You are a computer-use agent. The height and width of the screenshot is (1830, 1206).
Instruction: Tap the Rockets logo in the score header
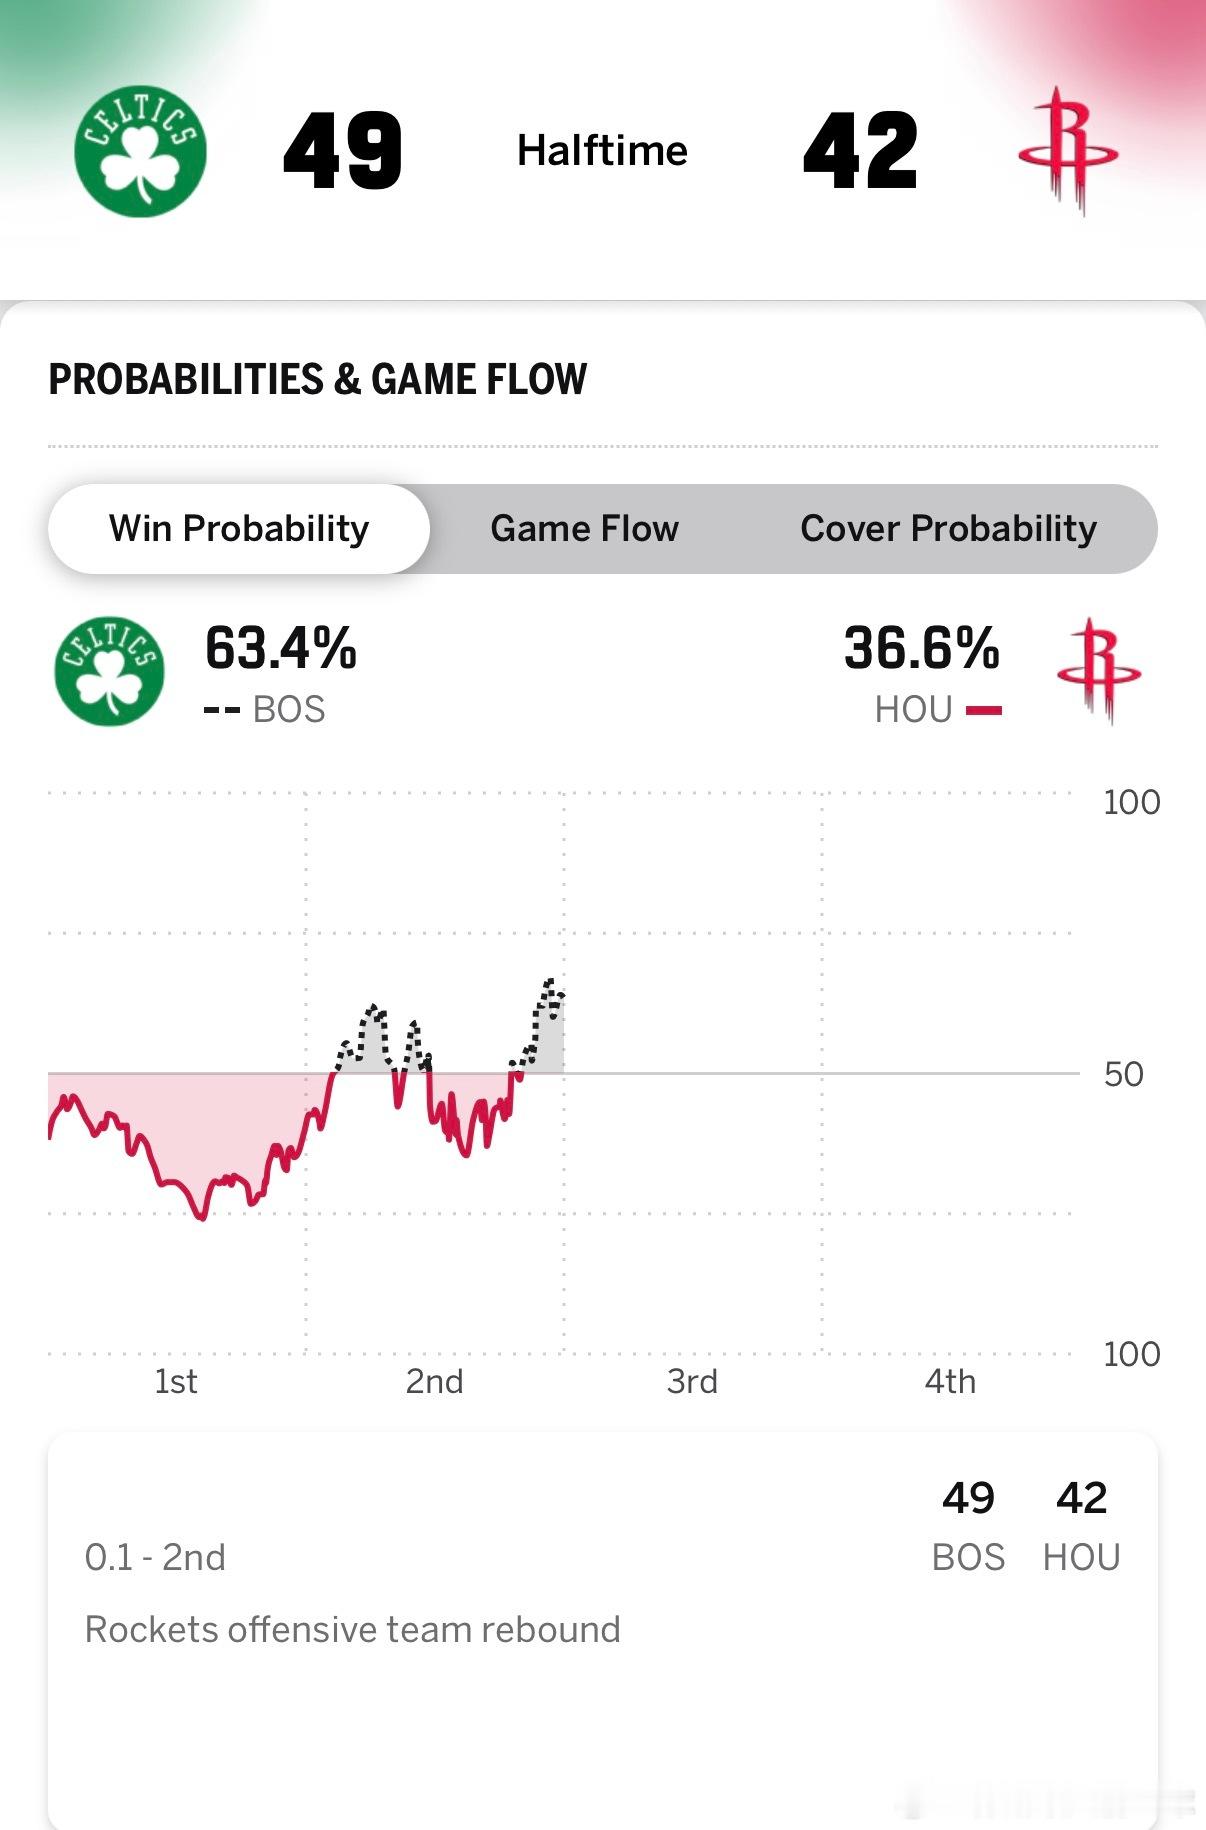(1067, 151)
